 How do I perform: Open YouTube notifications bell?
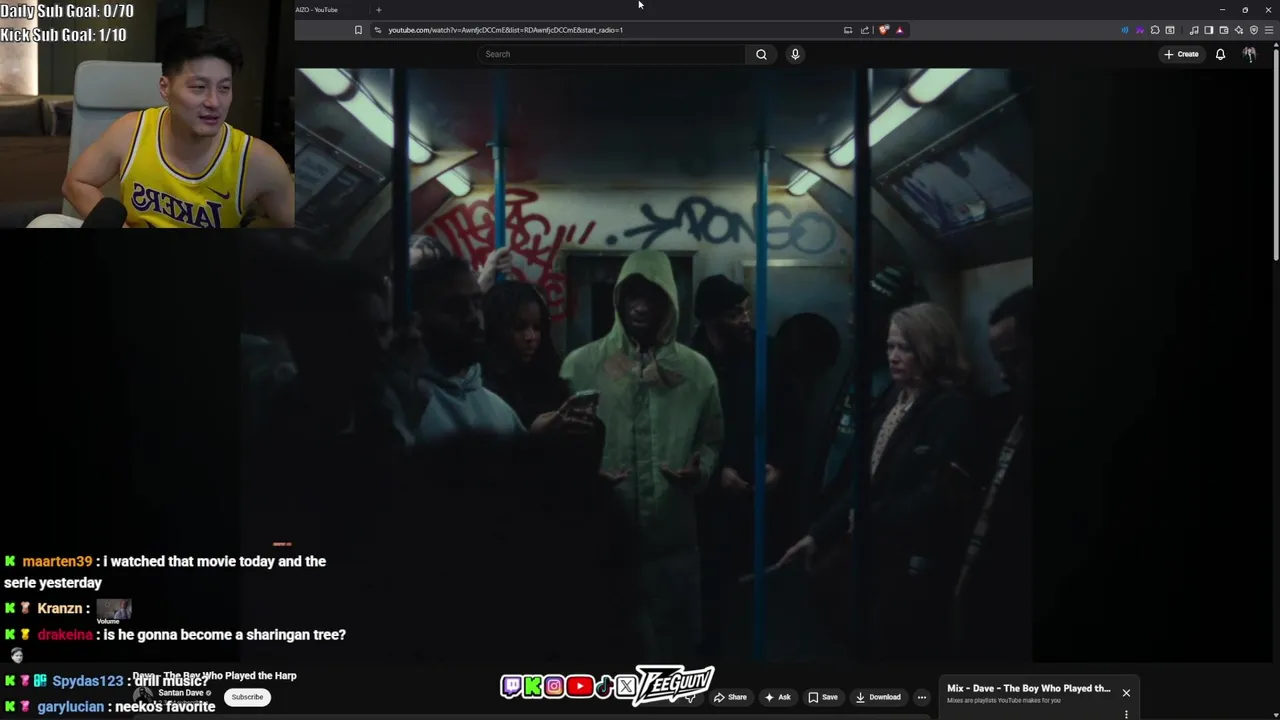pyautogui.click(x=1220, y=54)
